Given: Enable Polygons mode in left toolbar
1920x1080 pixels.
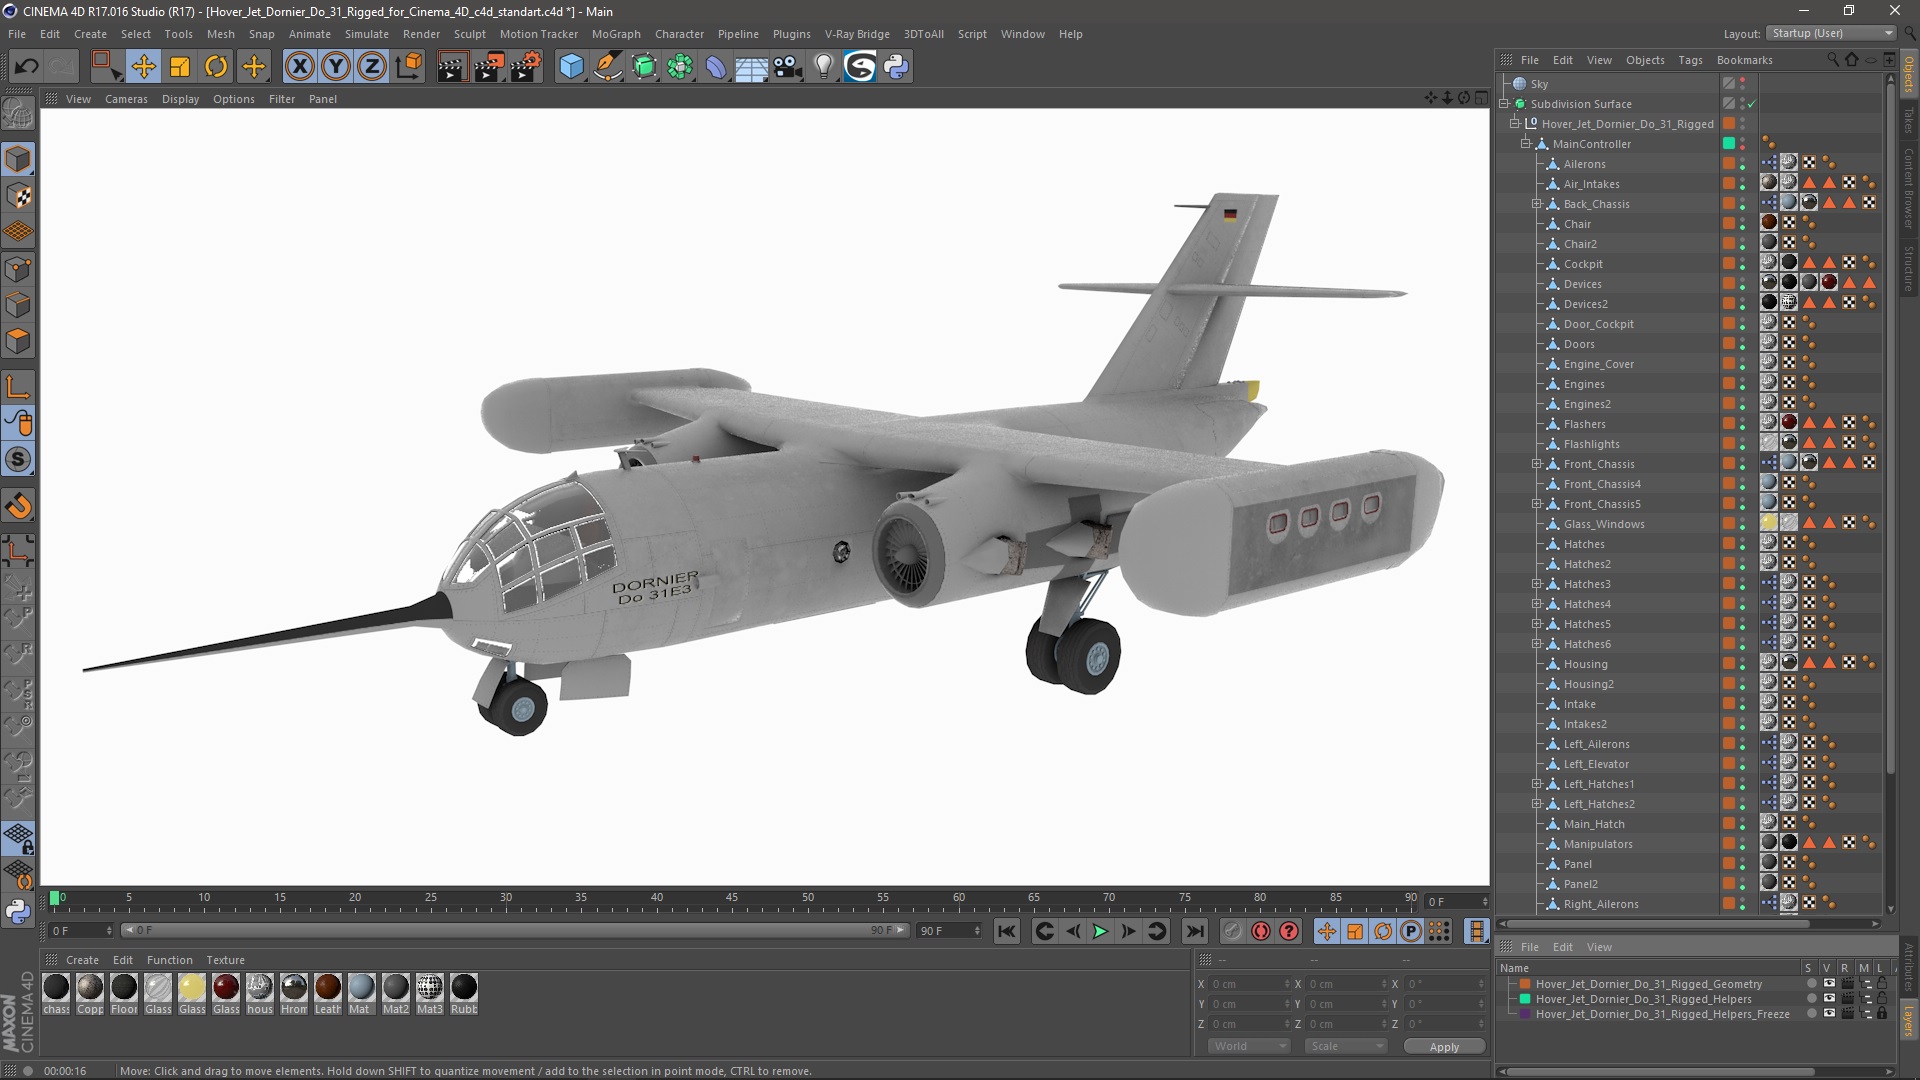Looking at the screenshot, I should coord(18,342).
